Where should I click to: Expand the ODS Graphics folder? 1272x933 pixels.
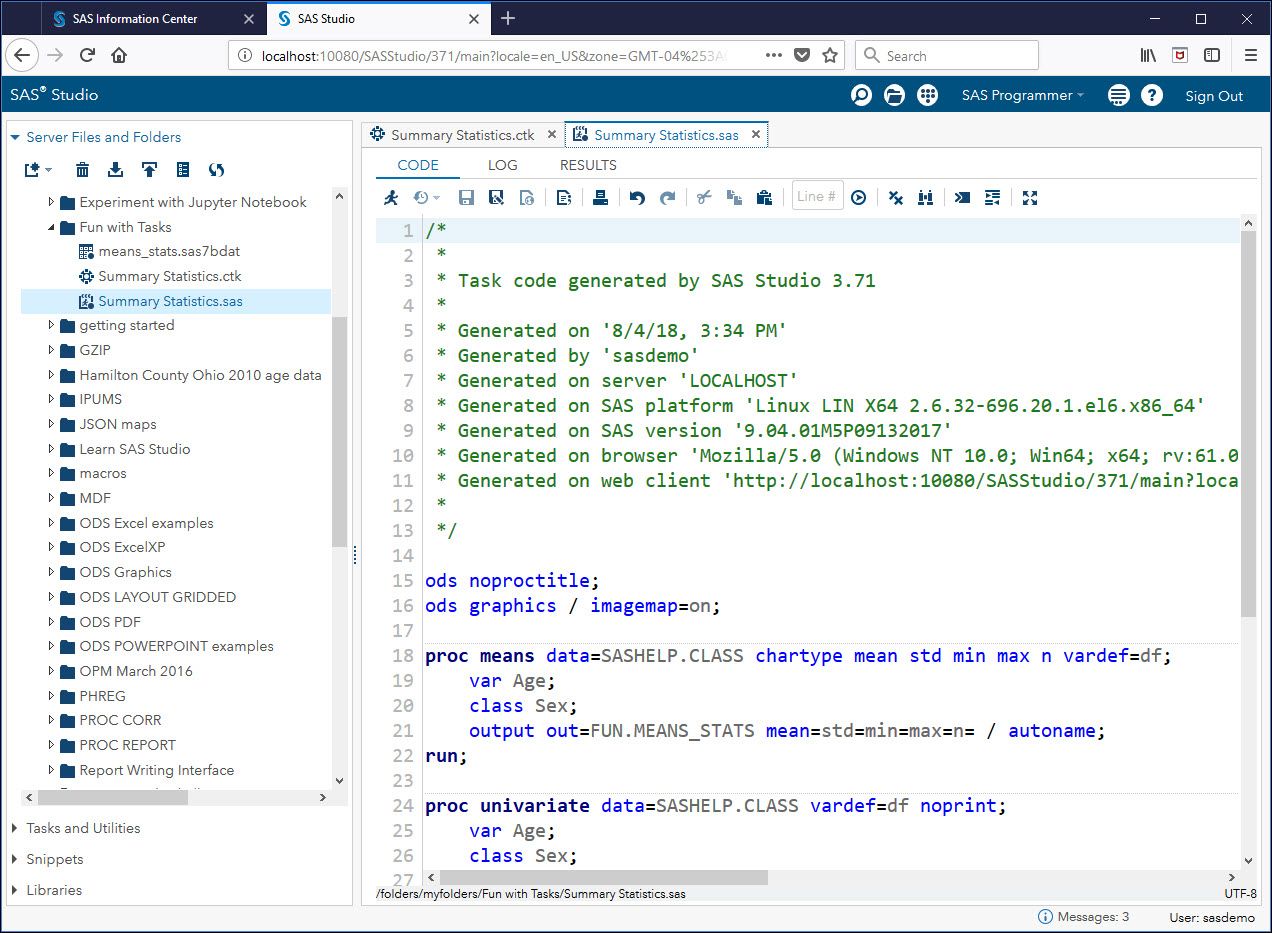52,572
